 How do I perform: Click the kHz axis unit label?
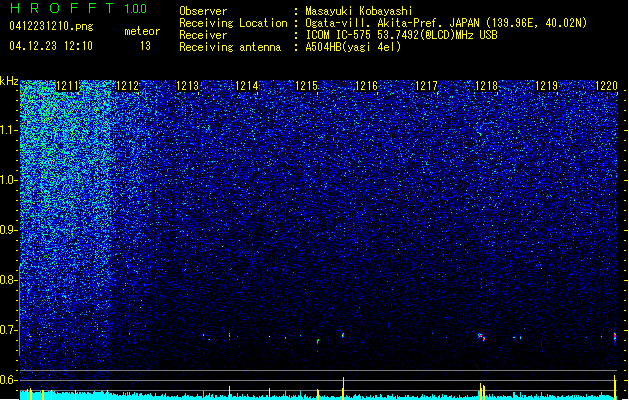pos(9,81)
